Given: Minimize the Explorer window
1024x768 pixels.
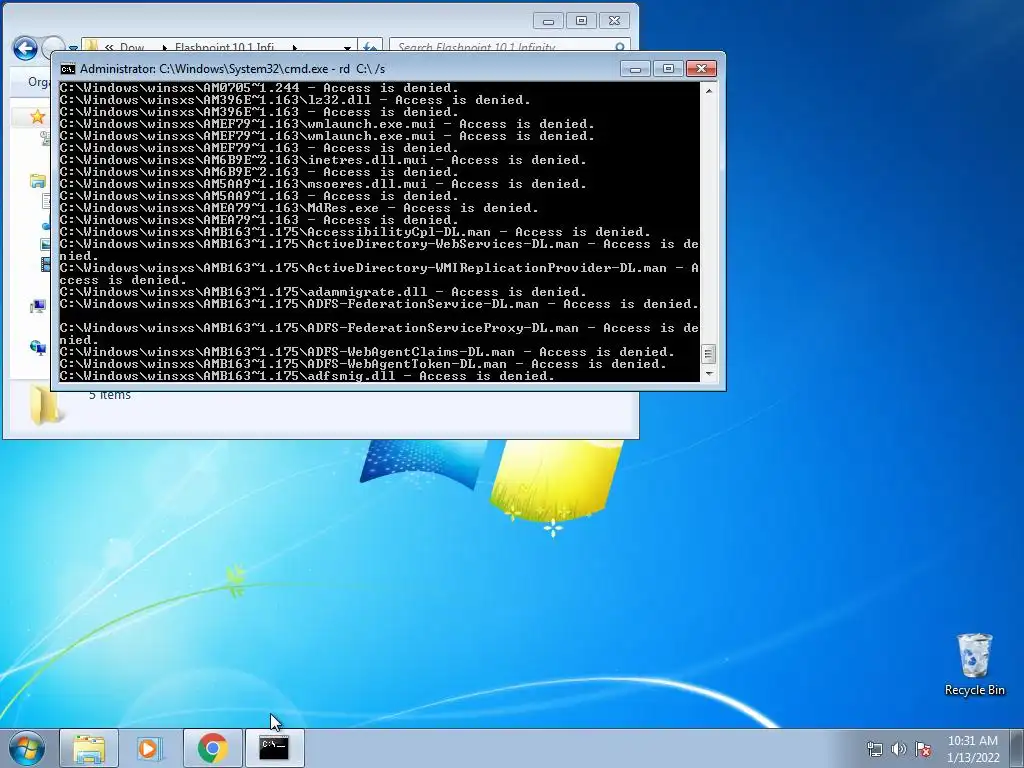Looking at the screenshot, I should [x=548, y=21].
